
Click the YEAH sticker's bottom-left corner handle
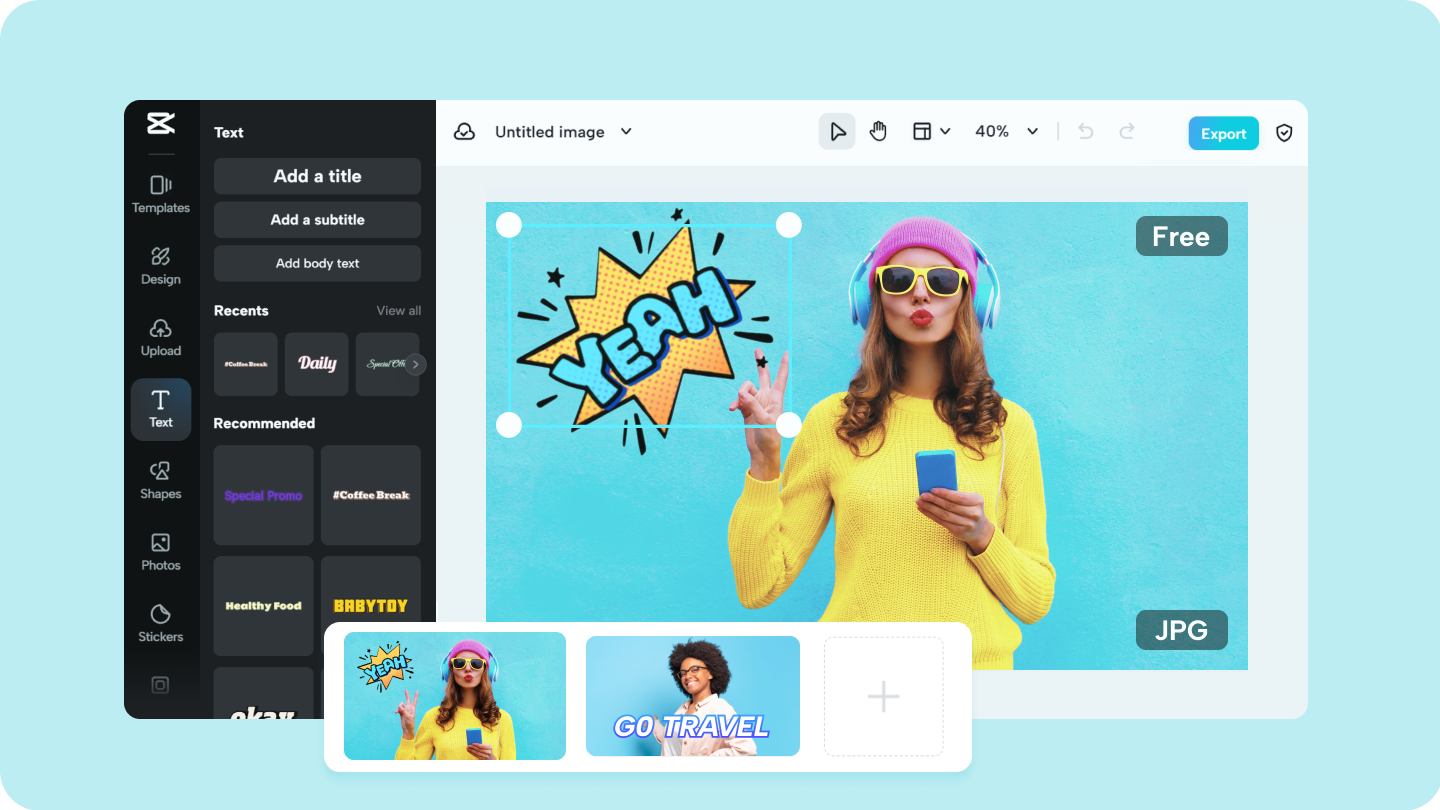point(509,425)
